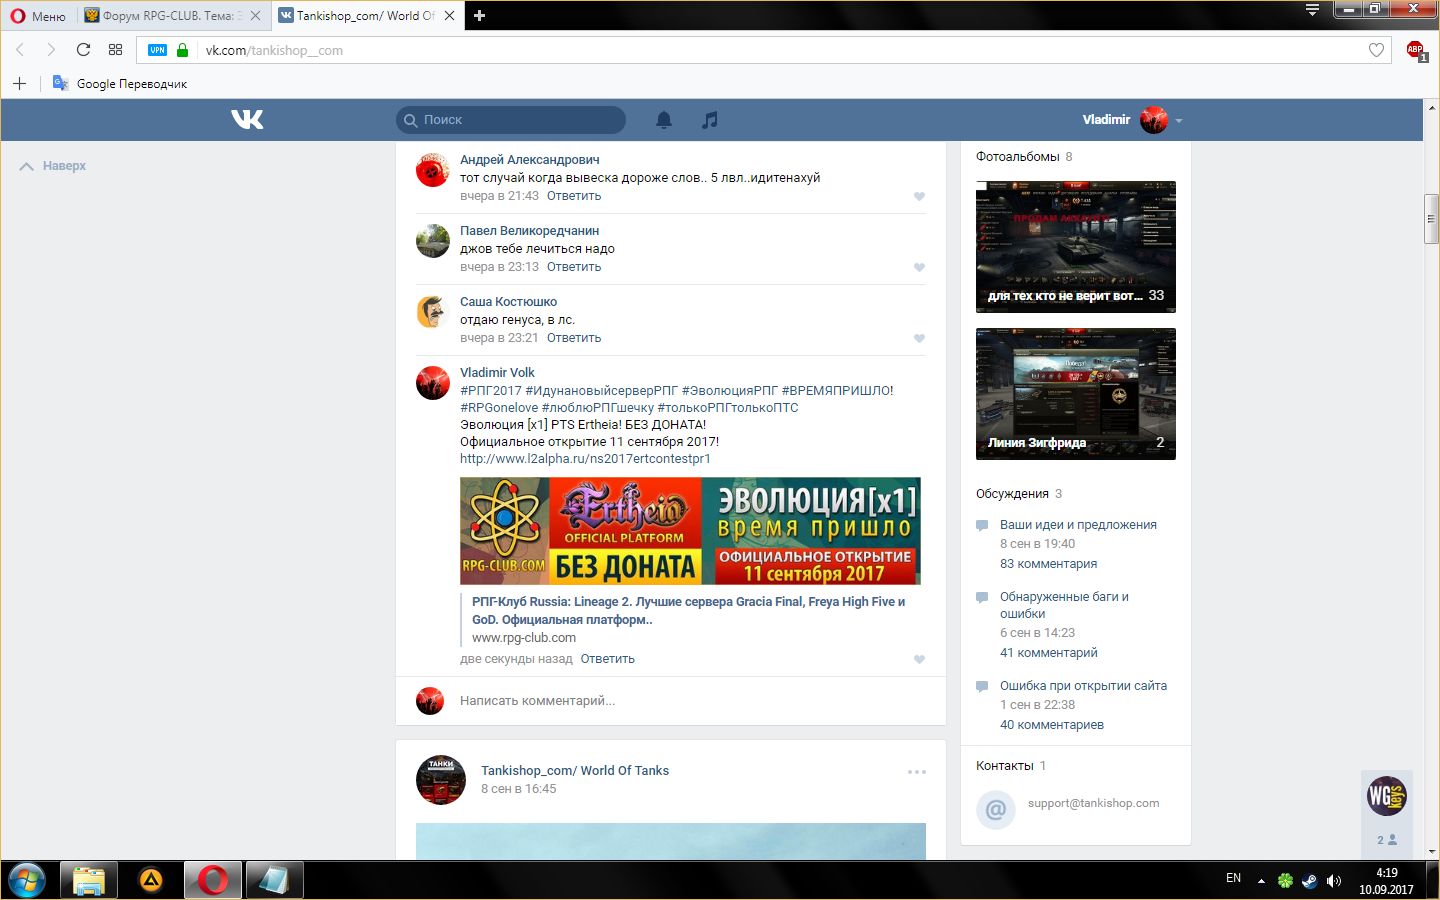The image size is (1440, 900).
Task: Go forward with the browser forward arrow
Action: [x=51, y=50]
